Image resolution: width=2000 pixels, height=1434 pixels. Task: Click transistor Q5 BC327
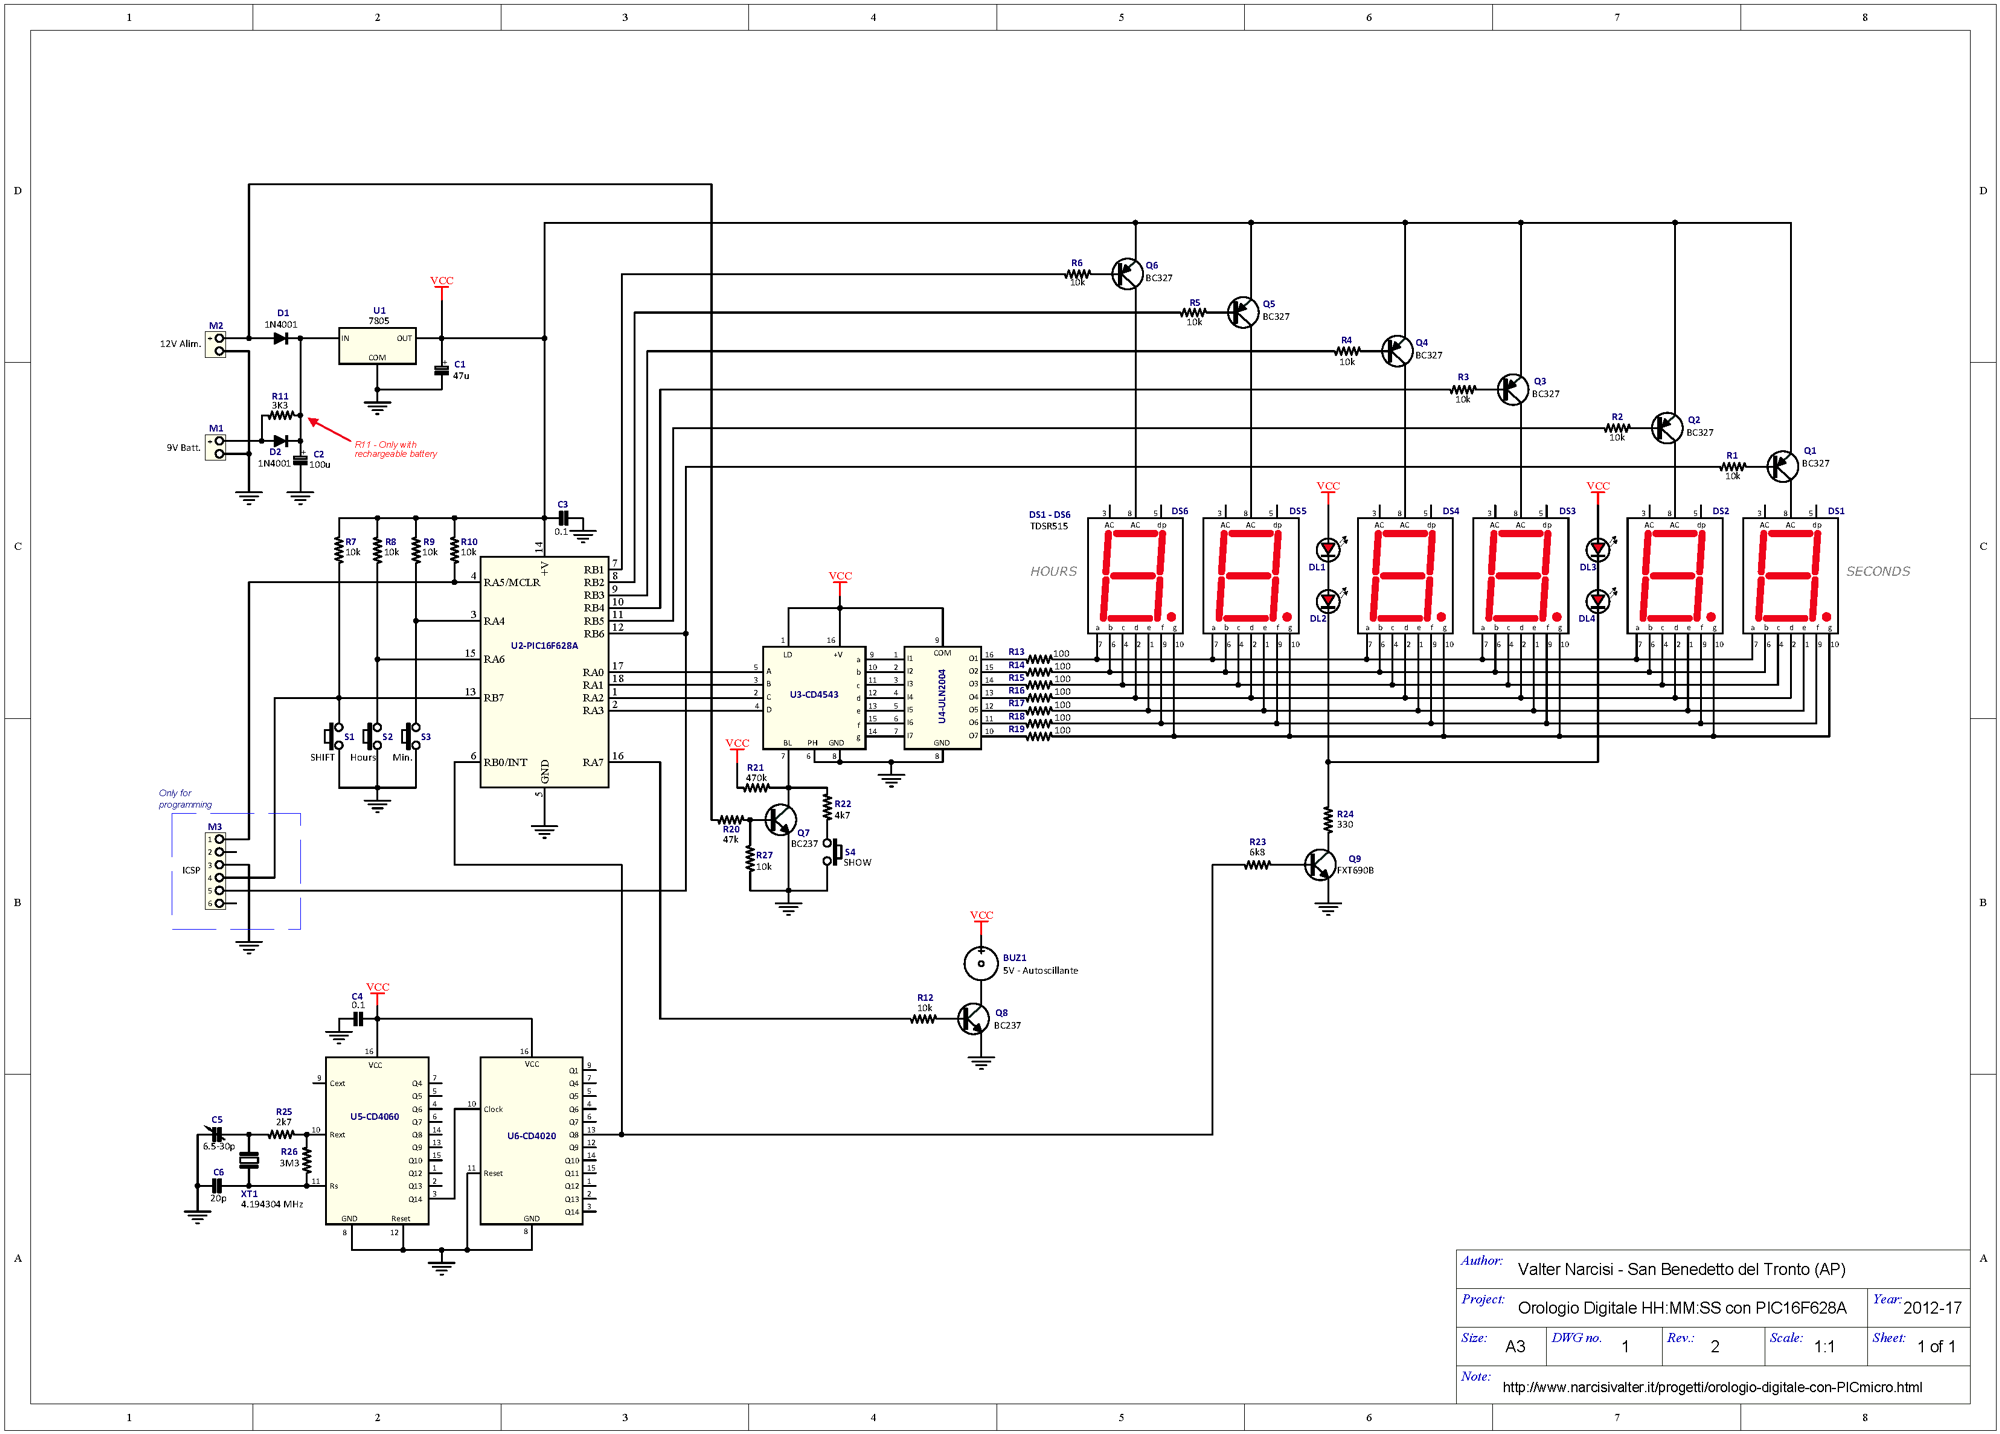click(x=1243, y=312)
